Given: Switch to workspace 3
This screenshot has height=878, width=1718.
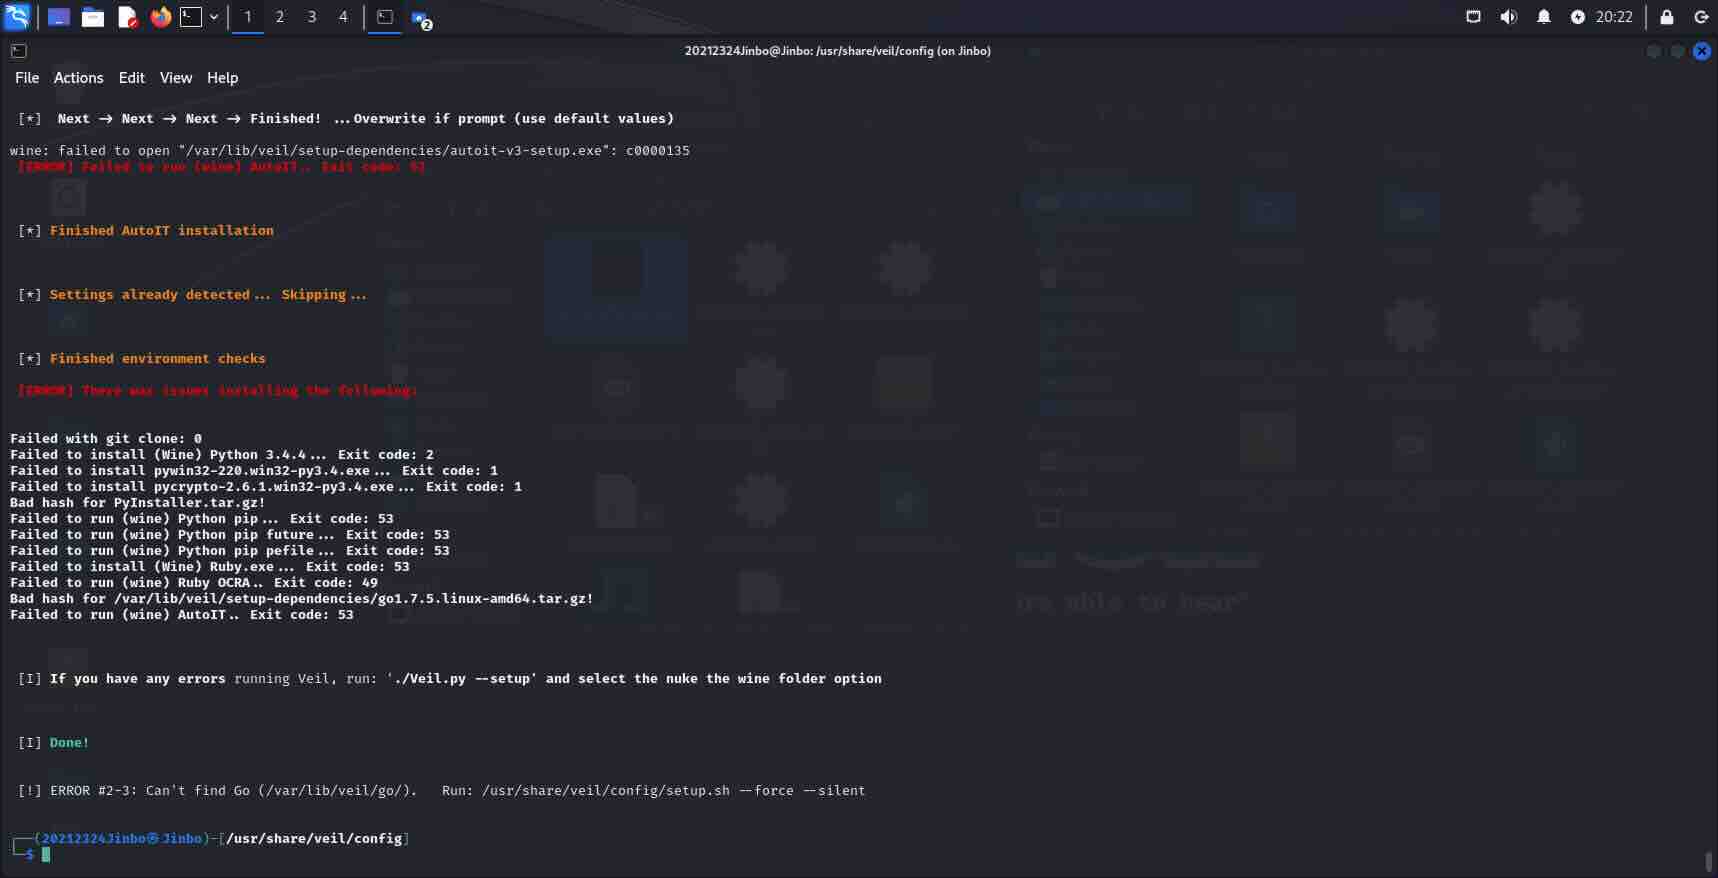Looking at the screenshot, I should tap(312, 17).
